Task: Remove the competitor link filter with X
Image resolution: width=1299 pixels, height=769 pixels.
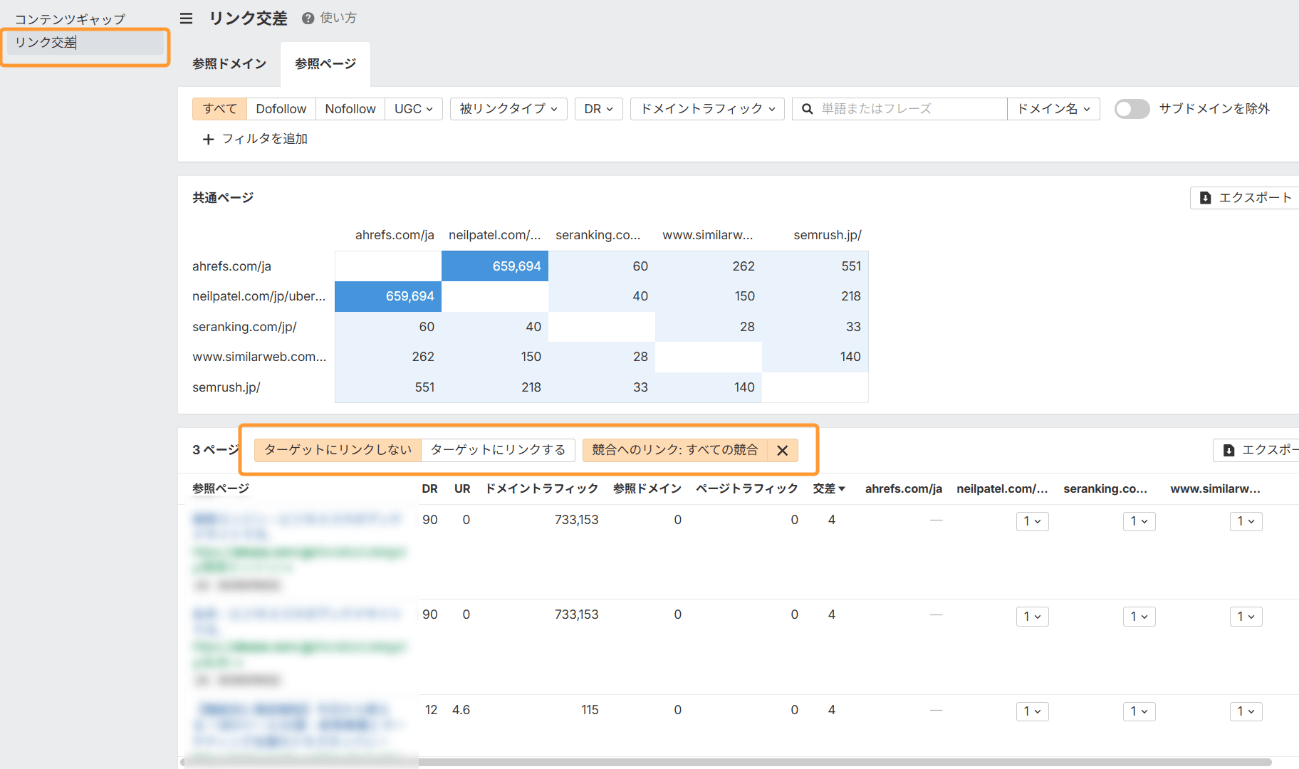Action: click(x=782, y=450)
